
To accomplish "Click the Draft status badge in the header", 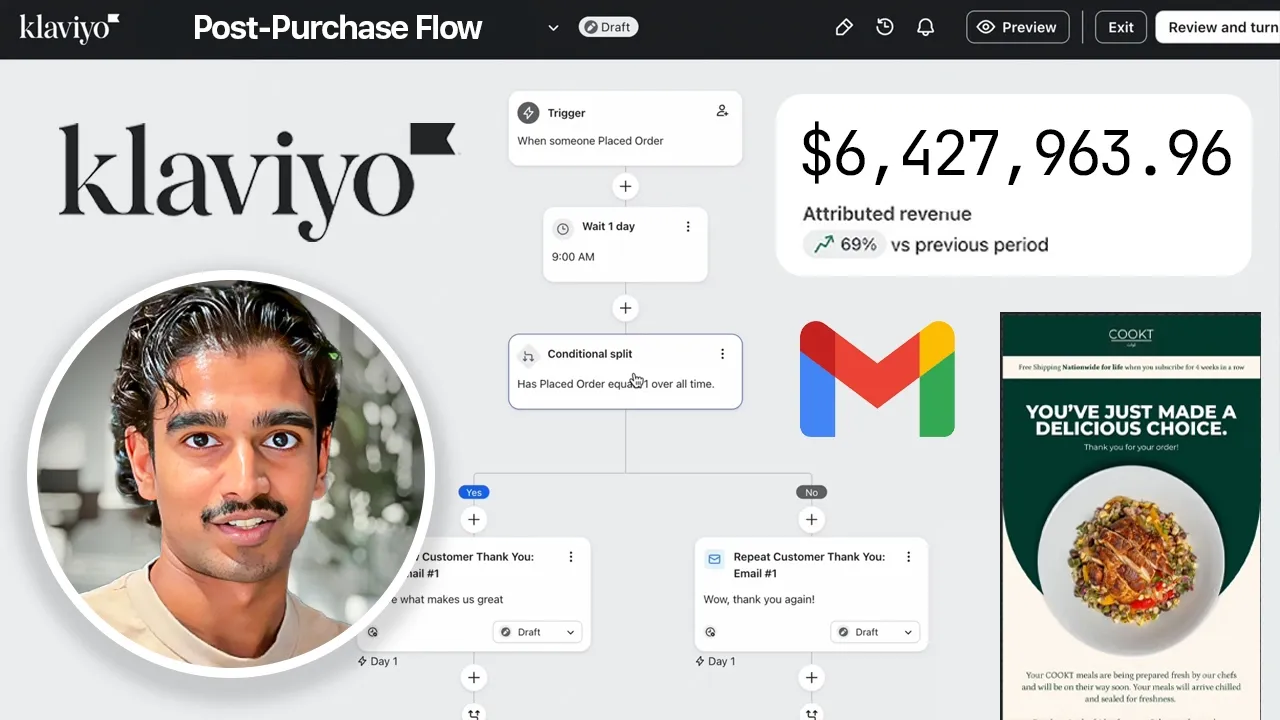I will tap(608, 27).
